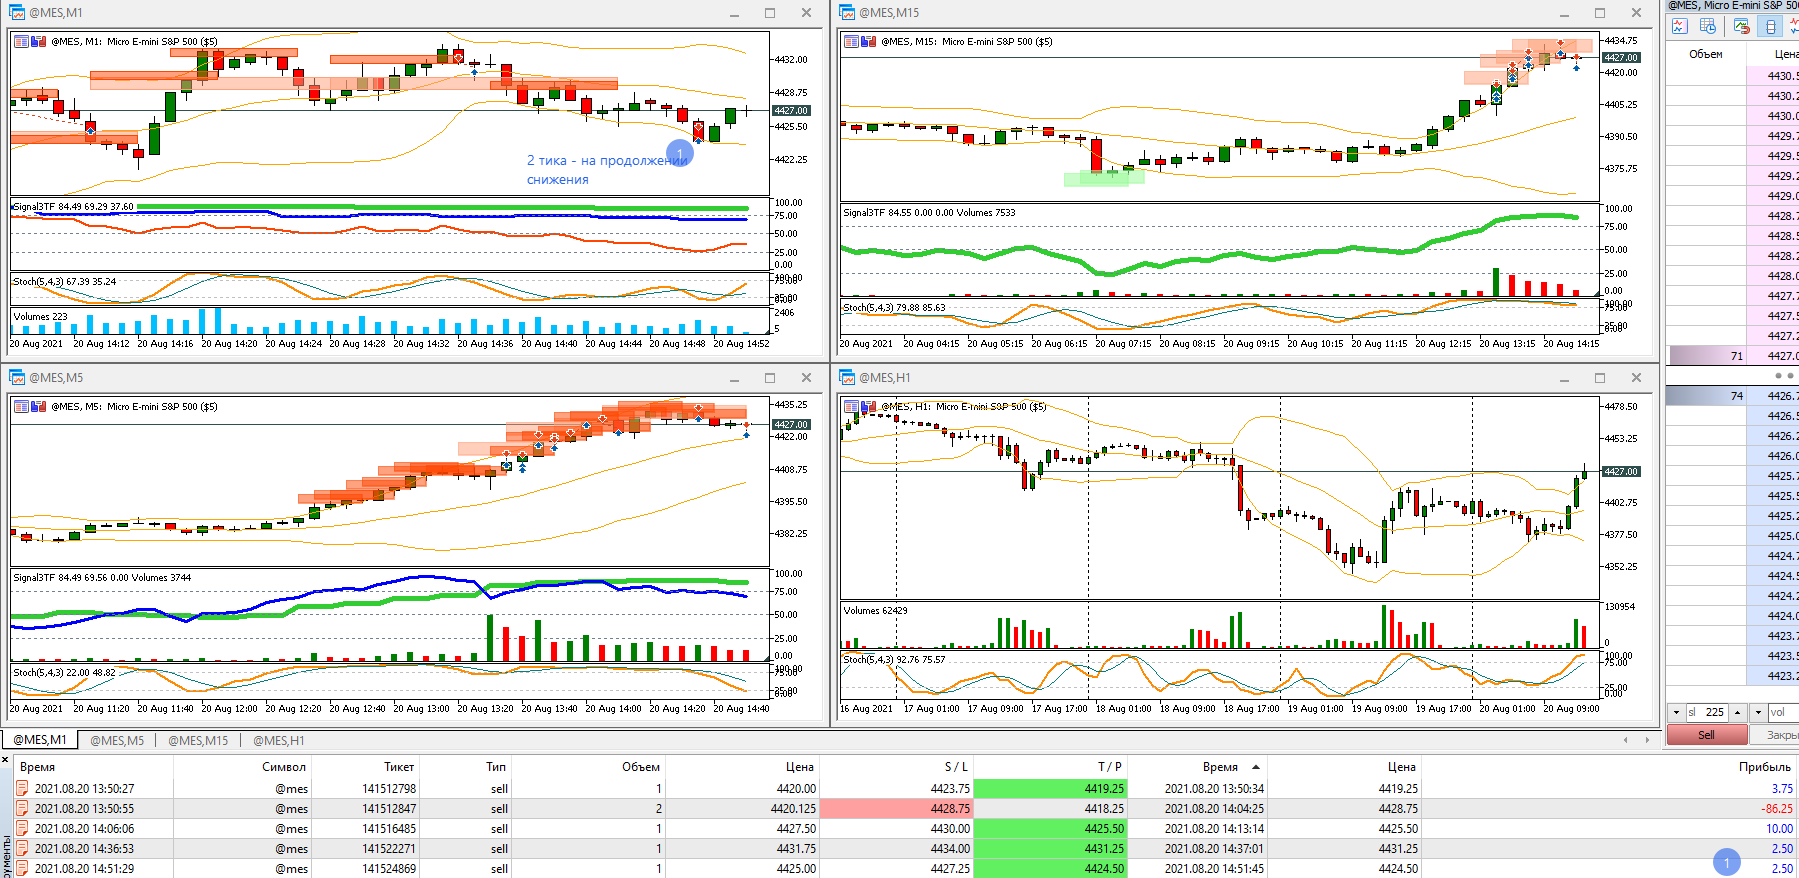The height and width of the screenshot is (878, 1799).
Task: Click the blue circled 1 marker on M1 chart
Action: pos(680,153)
